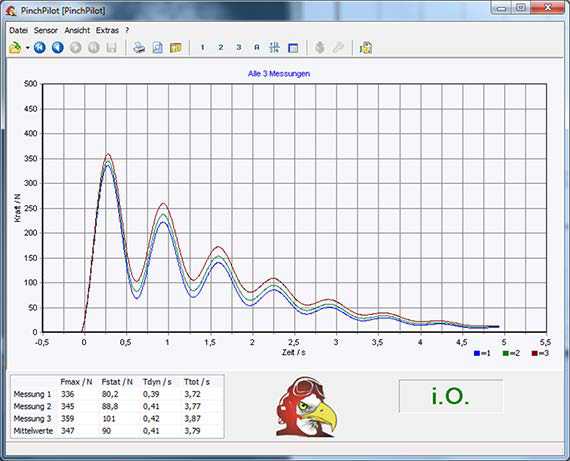Show measurement 2 curve via toolbar
570x461 pixels.
tap(221, 48)
